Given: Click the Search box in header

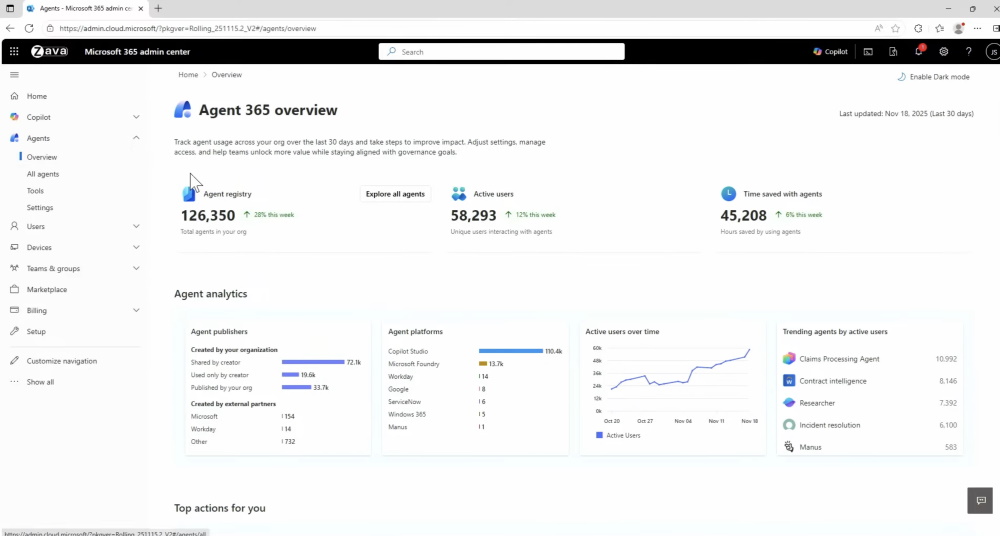Looking at the screenshot, I should coord(501,52).
